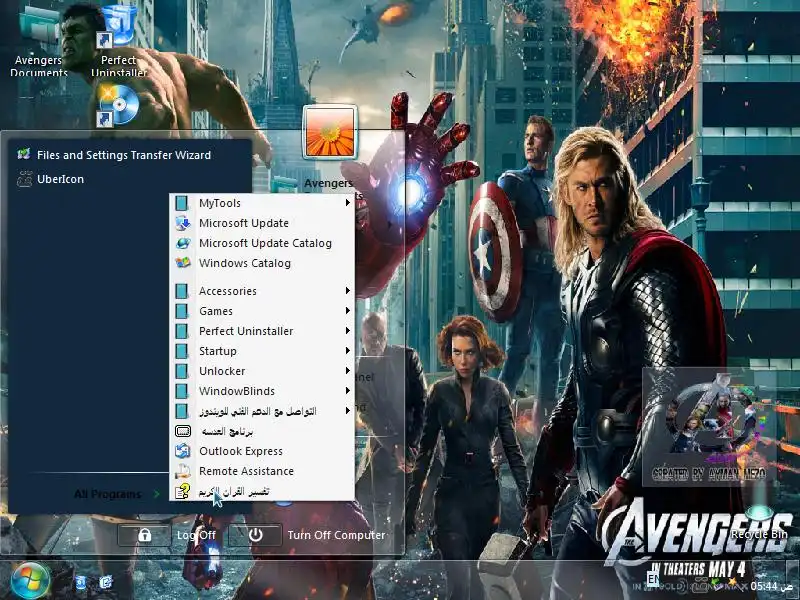Click the Turn Off Computer button
The image size is (800, 600).
point(307,535)
